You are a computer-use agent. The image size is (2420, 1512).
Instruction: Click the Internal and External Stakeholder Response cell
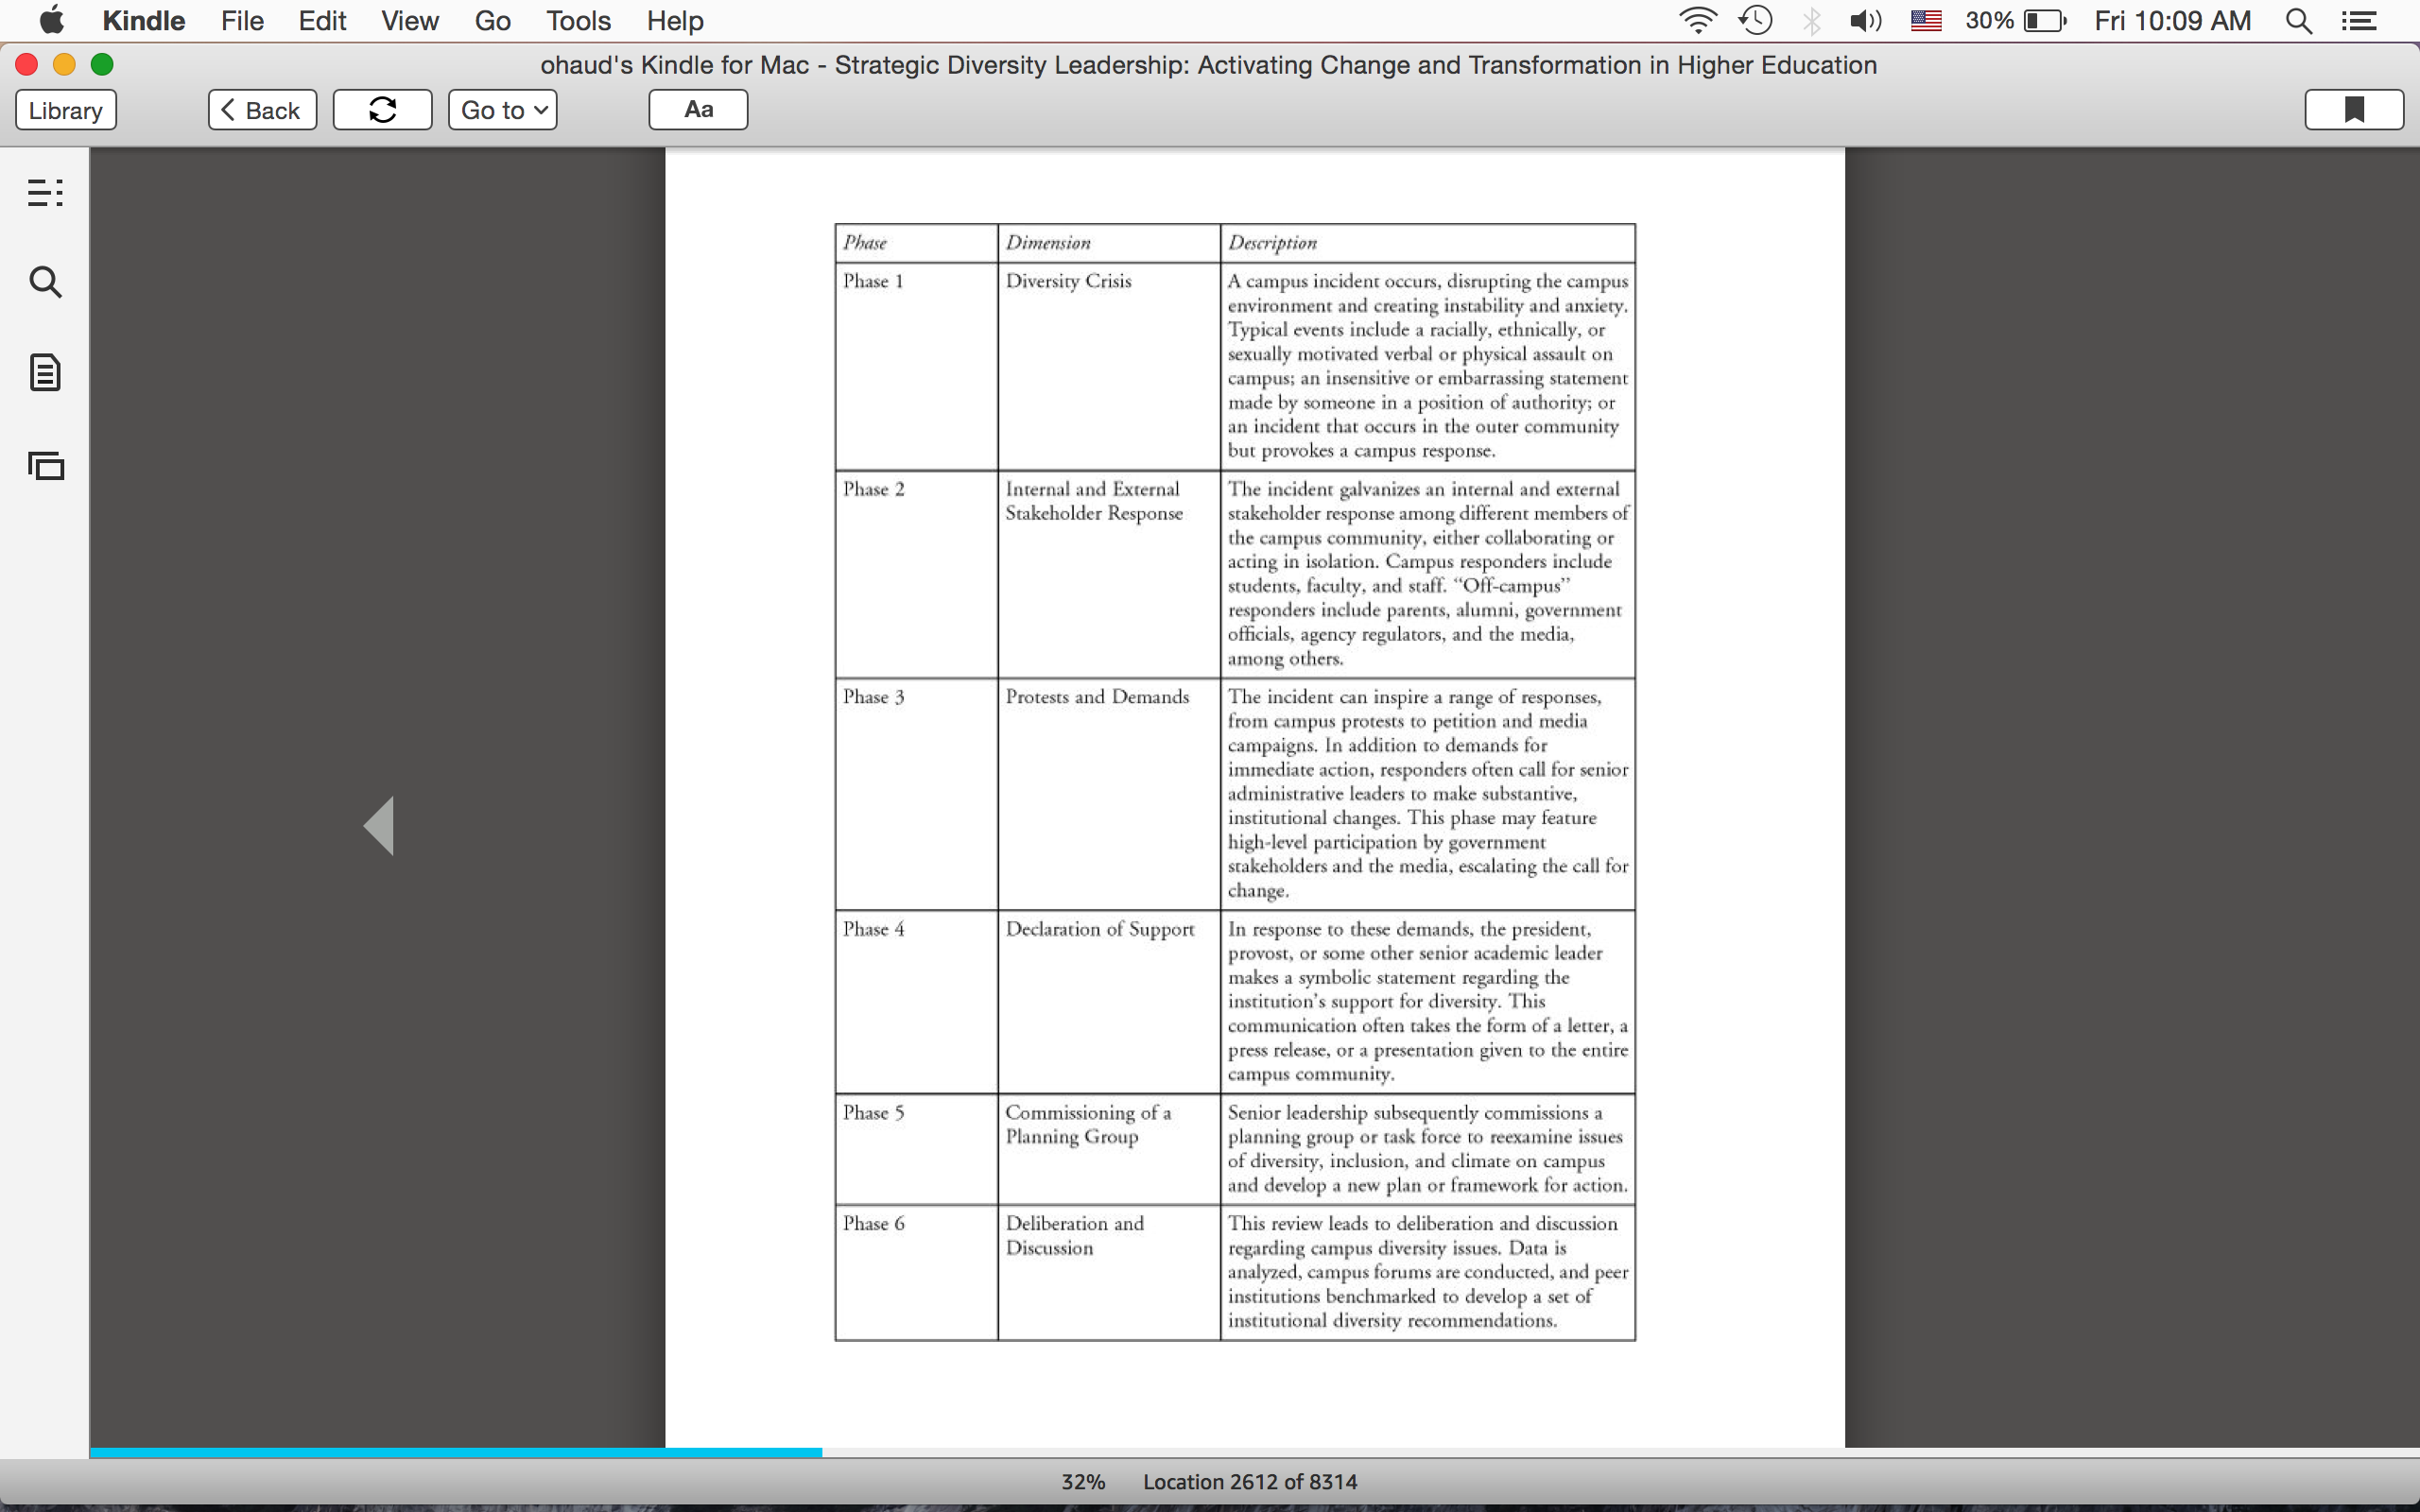[x=1109, y=574]
